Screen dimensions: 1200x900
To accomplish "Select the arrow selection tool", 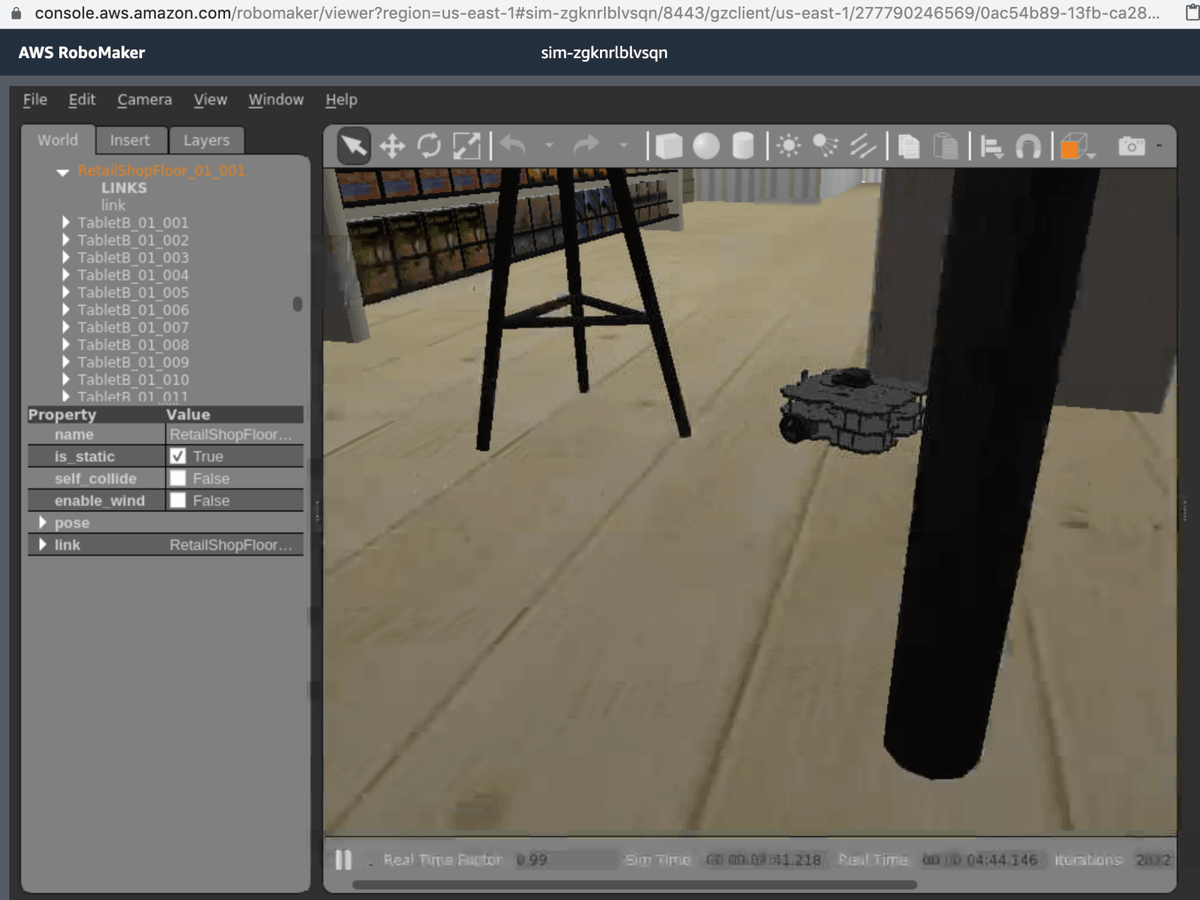I will pos(352,145).
